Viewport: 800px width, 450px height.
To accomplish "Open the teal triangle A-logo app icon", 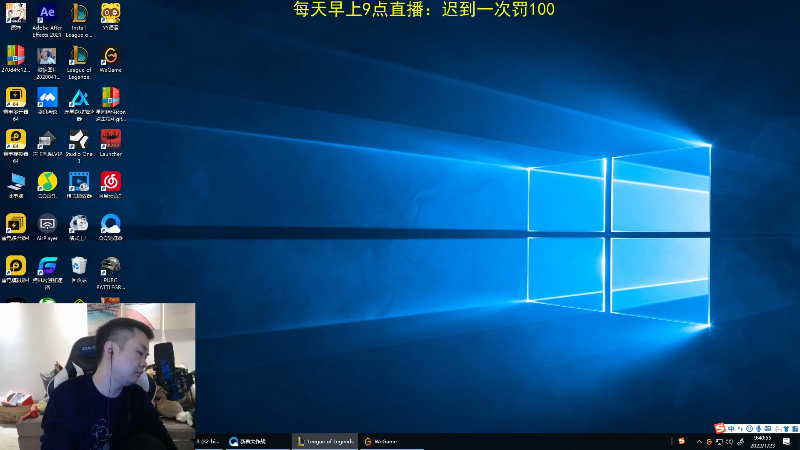I will [79, 104].
